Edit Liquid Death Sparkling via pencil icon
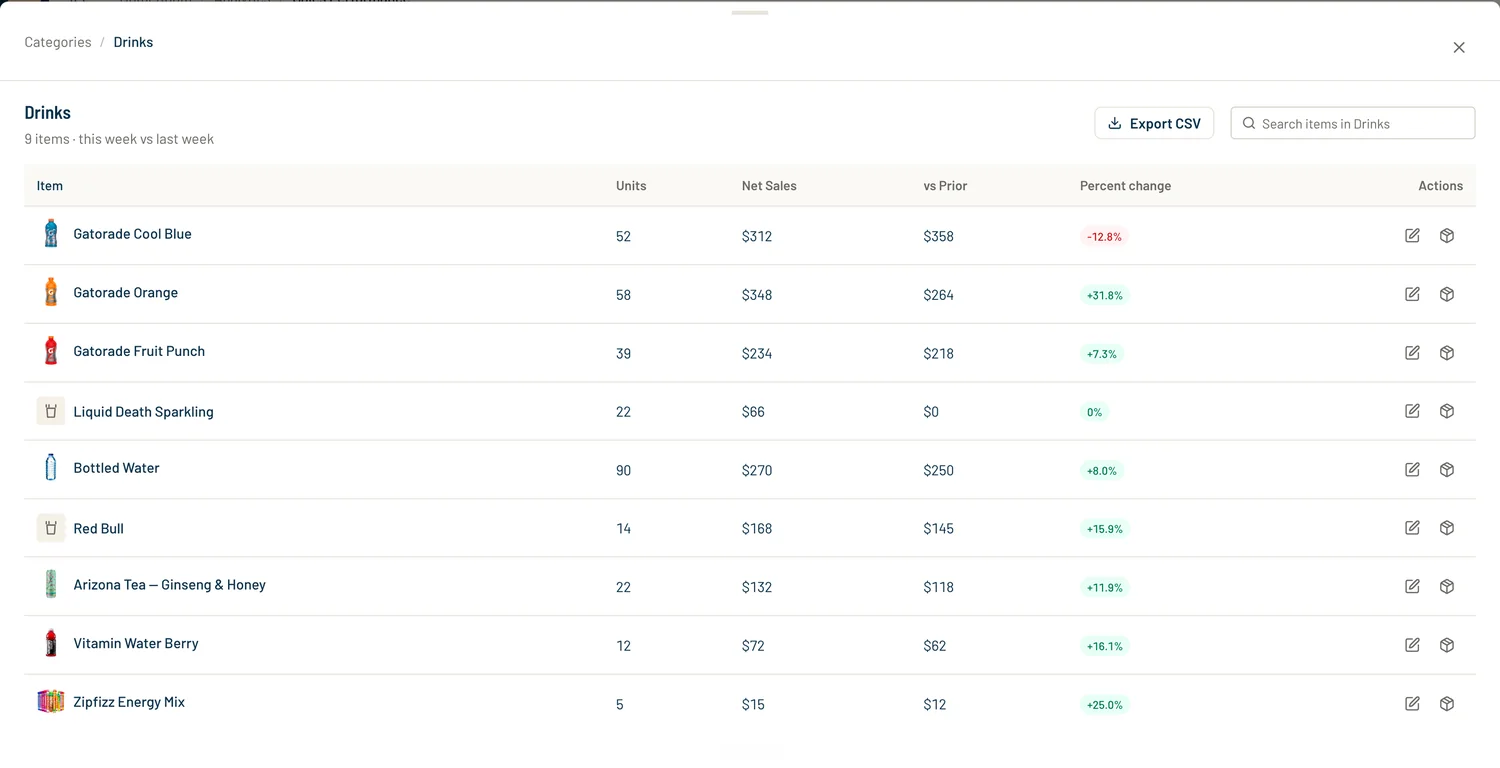Image resolution: width=1500 pixels, height=768 pixels. tap(1412, 411)
